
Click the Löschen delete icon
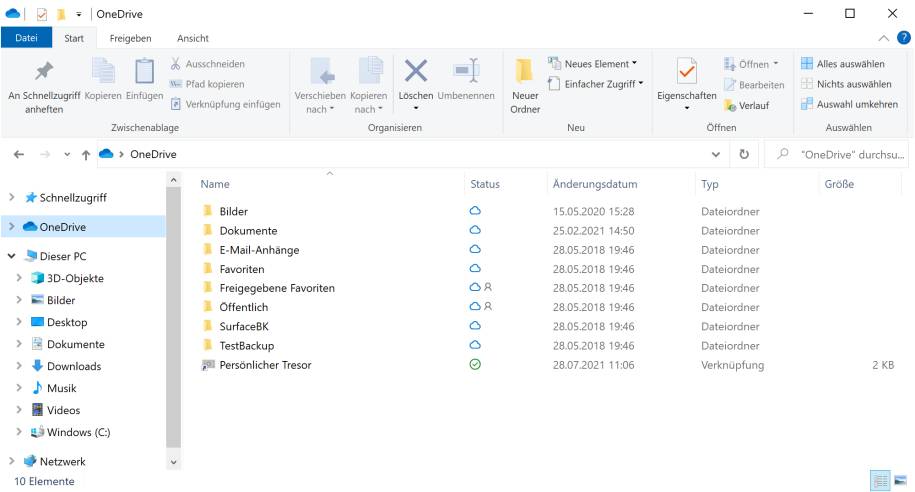click(x=415, y=72)
